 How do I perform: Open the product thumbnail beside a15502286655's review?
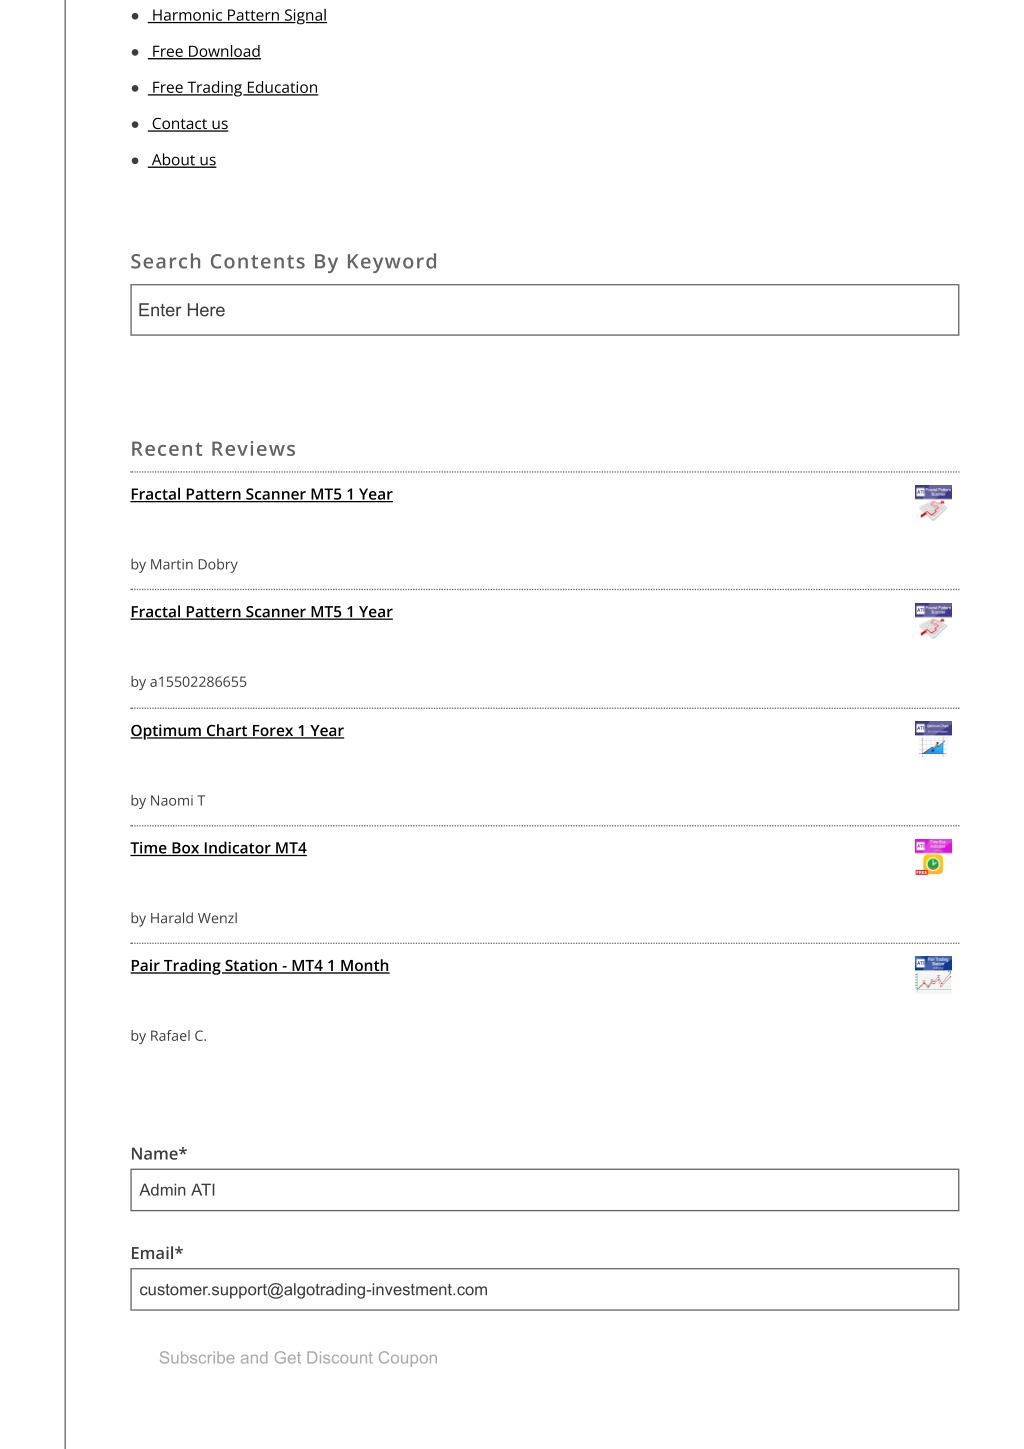tap(933, 621)
